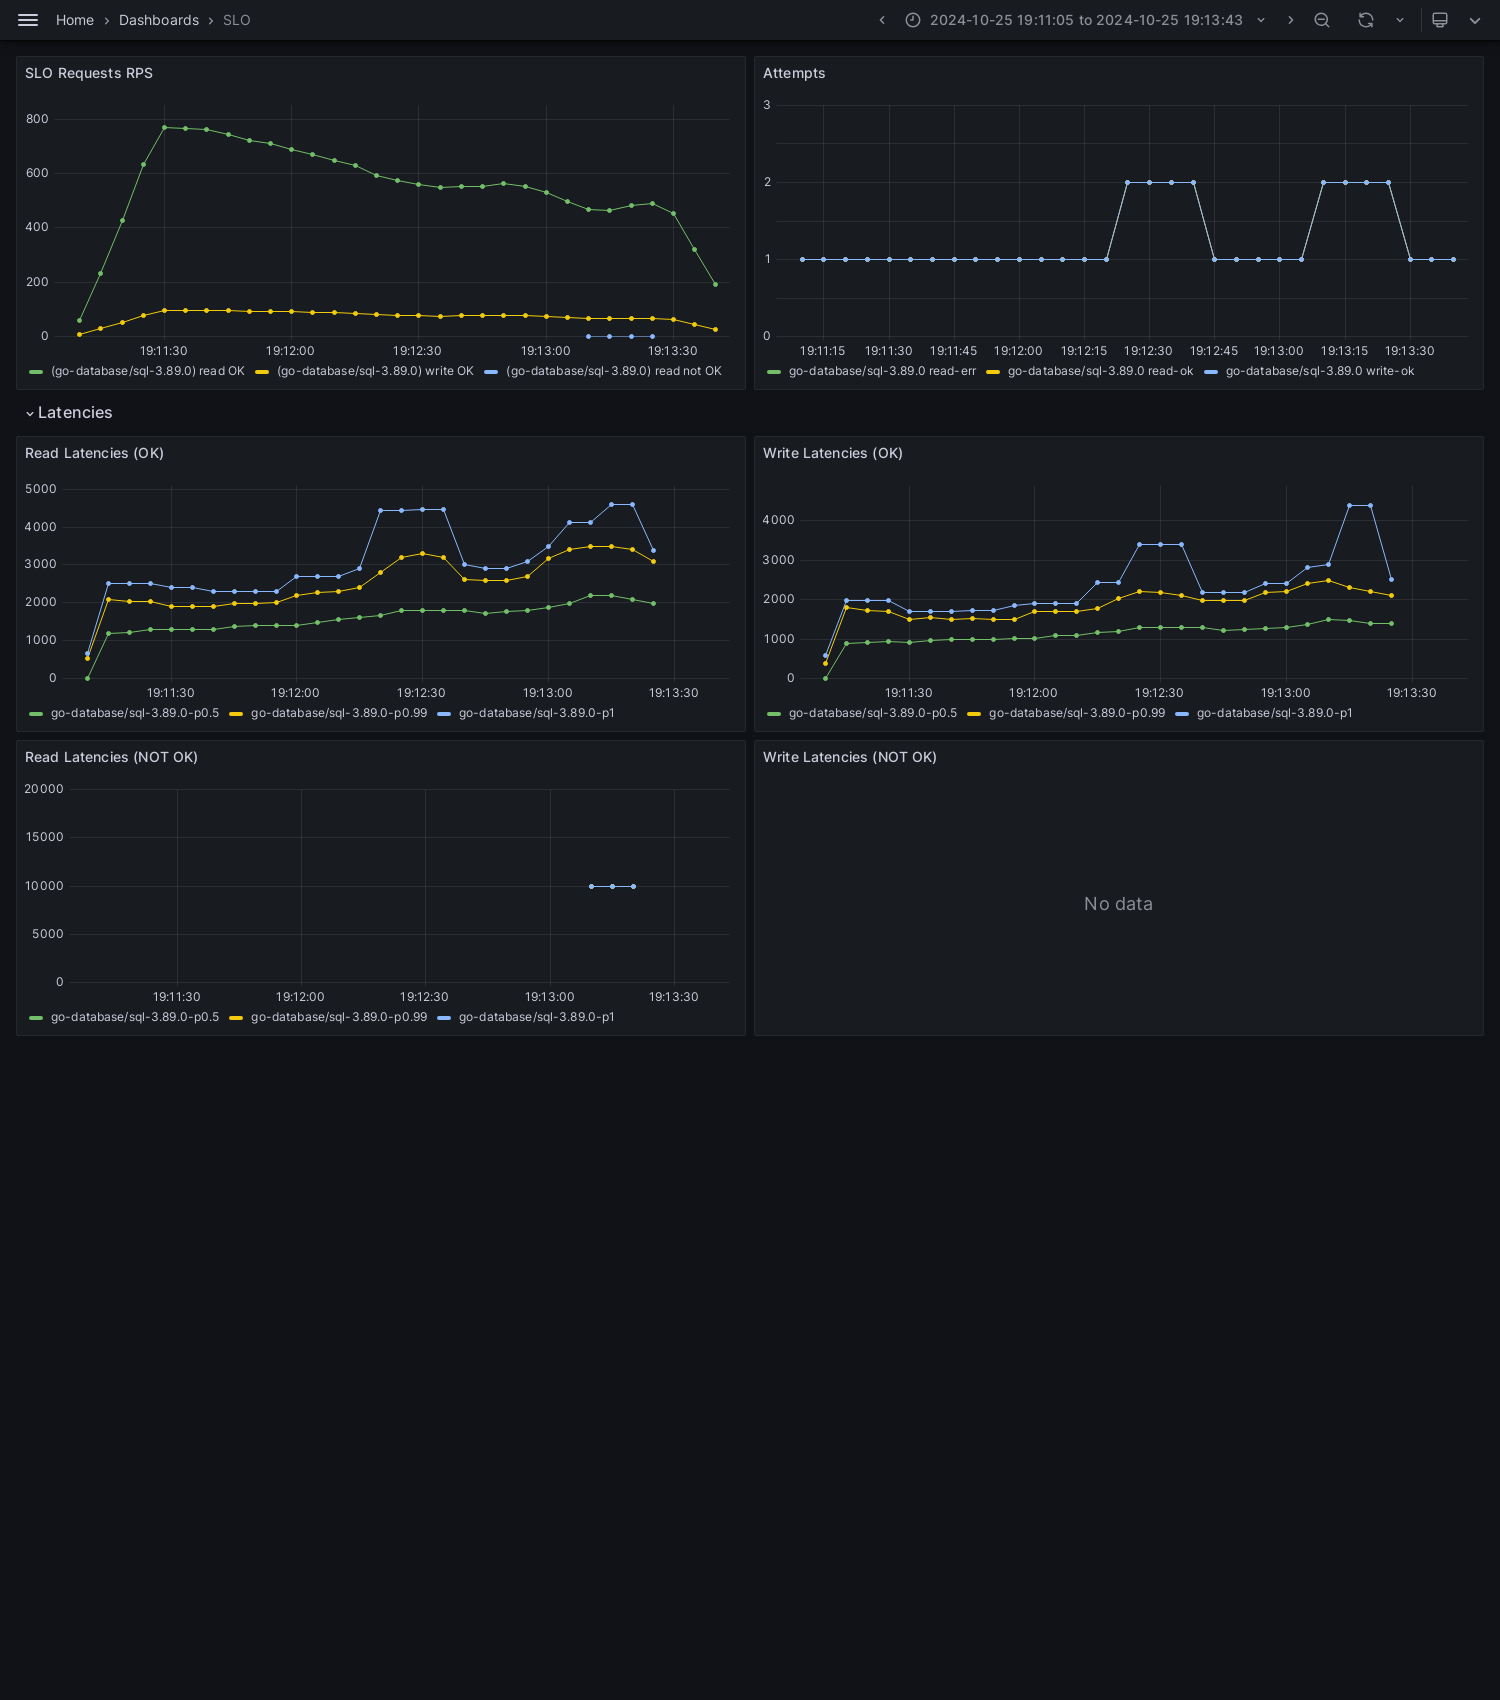Toggle the 'read not OK' series in the RPS legend
The image size is (1500, 1700).
(x=614, y=371)
